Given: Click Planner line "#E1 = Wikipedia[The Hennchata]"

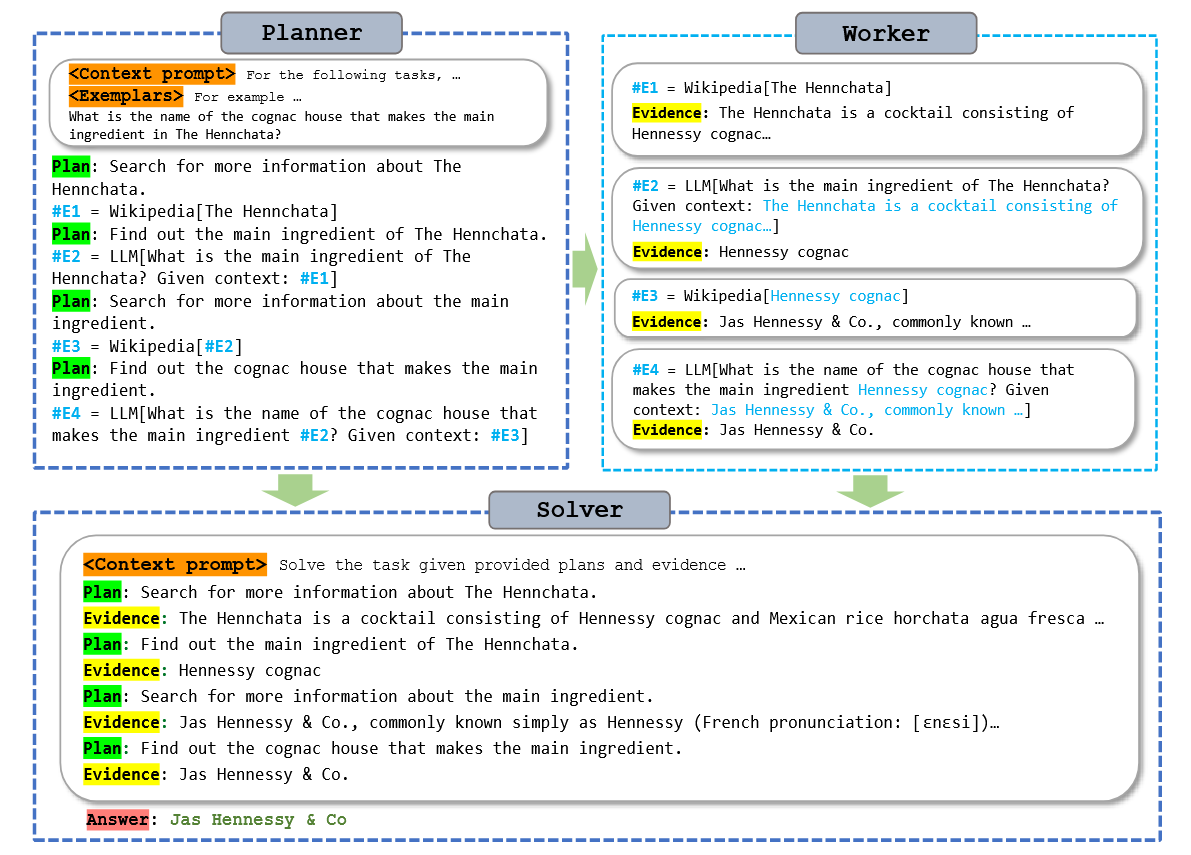Looking at the screenshot, I should click(x=194, y=211).
